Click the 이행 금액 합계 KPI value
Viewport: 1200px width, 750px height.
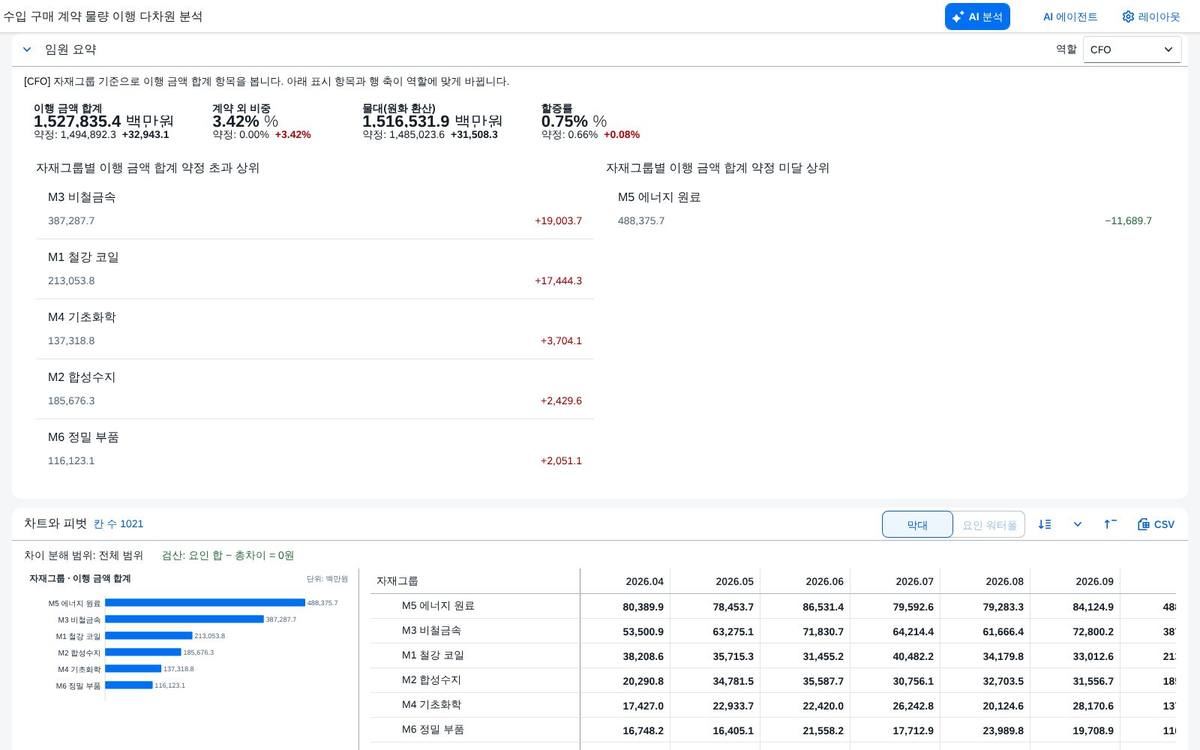click(x=104, y=121)
